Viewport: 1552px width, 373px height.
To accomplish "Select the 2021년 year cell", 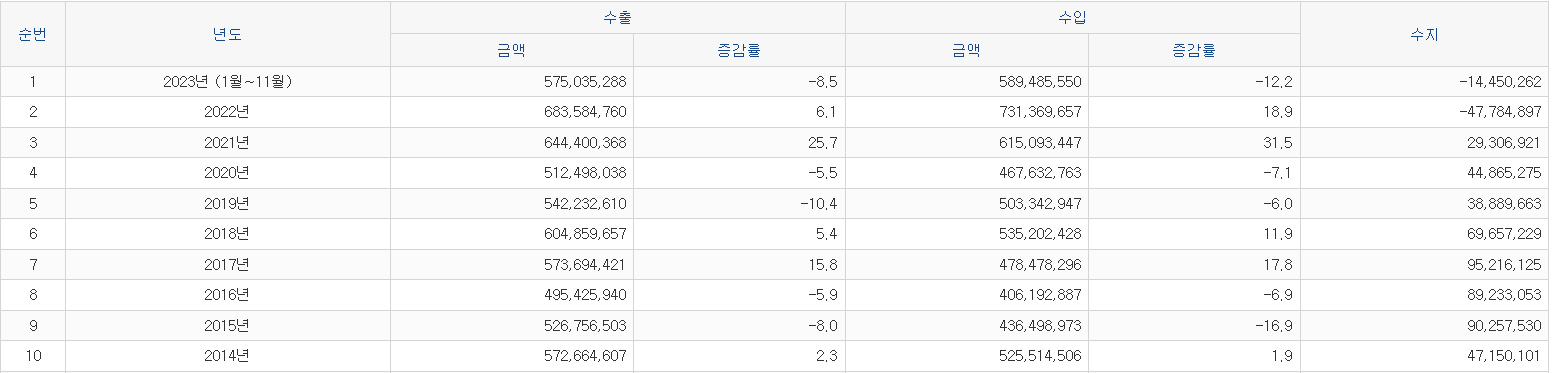I will 228,143.
